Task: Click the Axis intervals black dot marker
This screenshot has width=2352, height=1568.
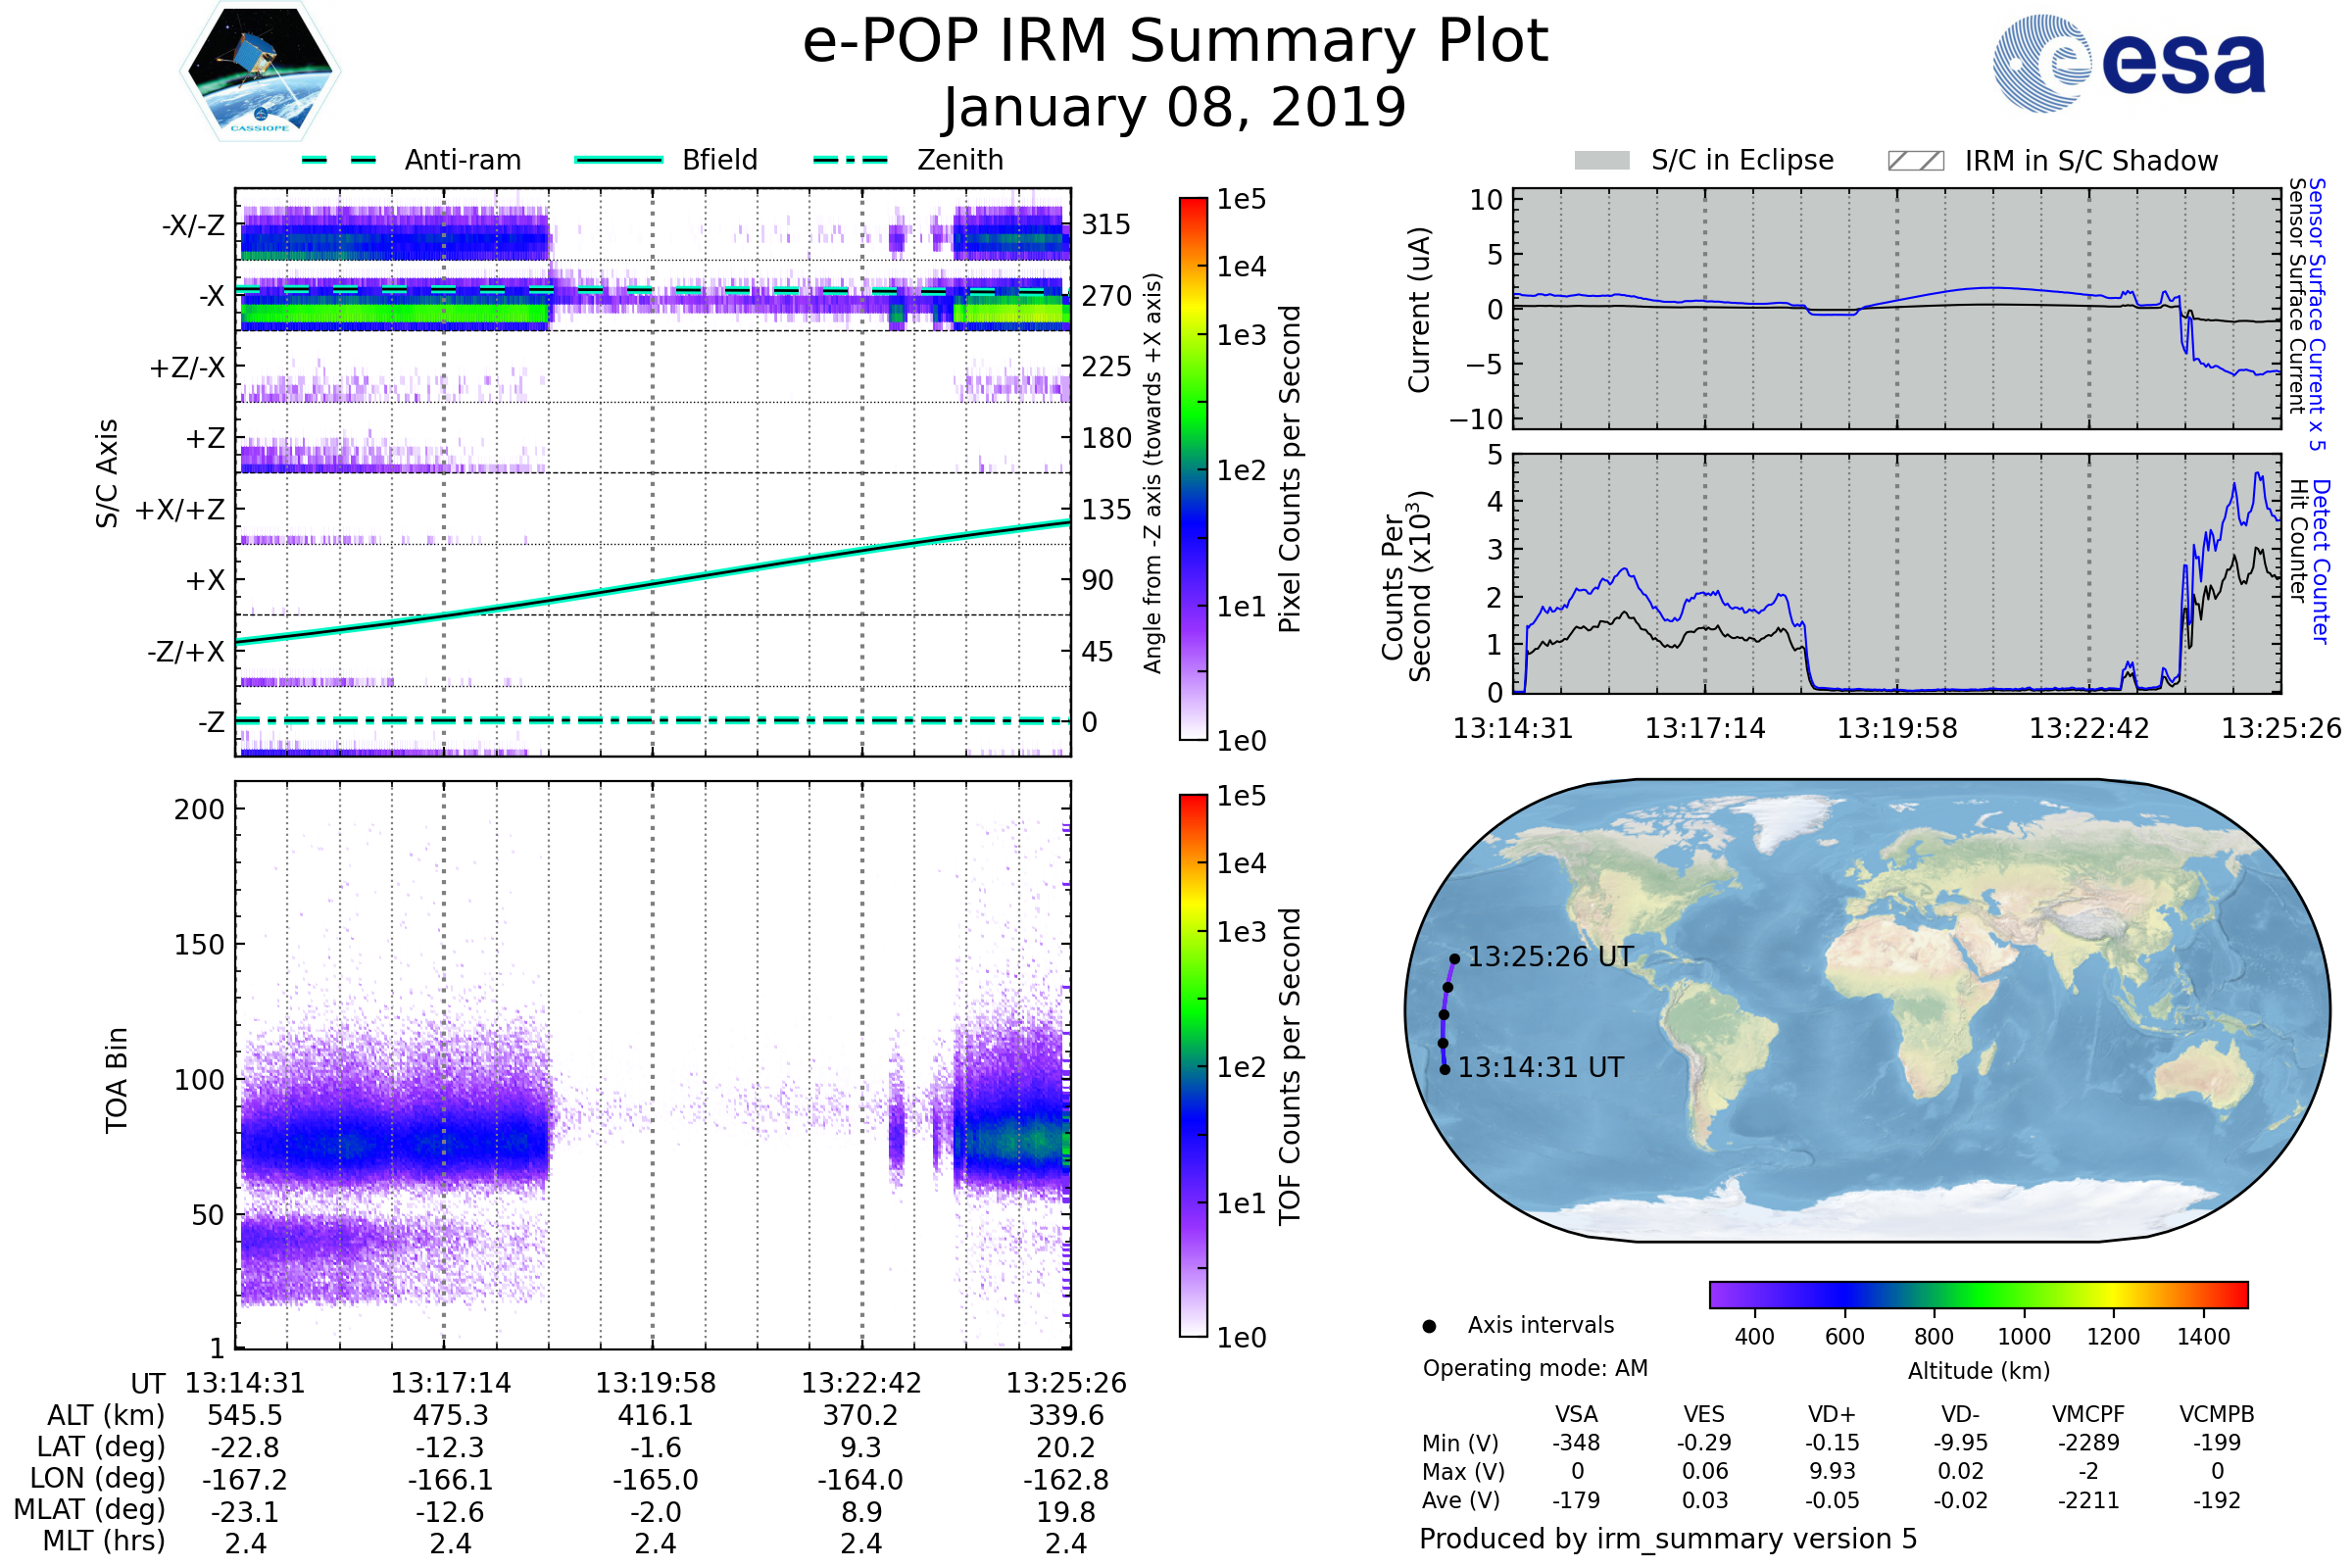Action: click(1429, 1327)
